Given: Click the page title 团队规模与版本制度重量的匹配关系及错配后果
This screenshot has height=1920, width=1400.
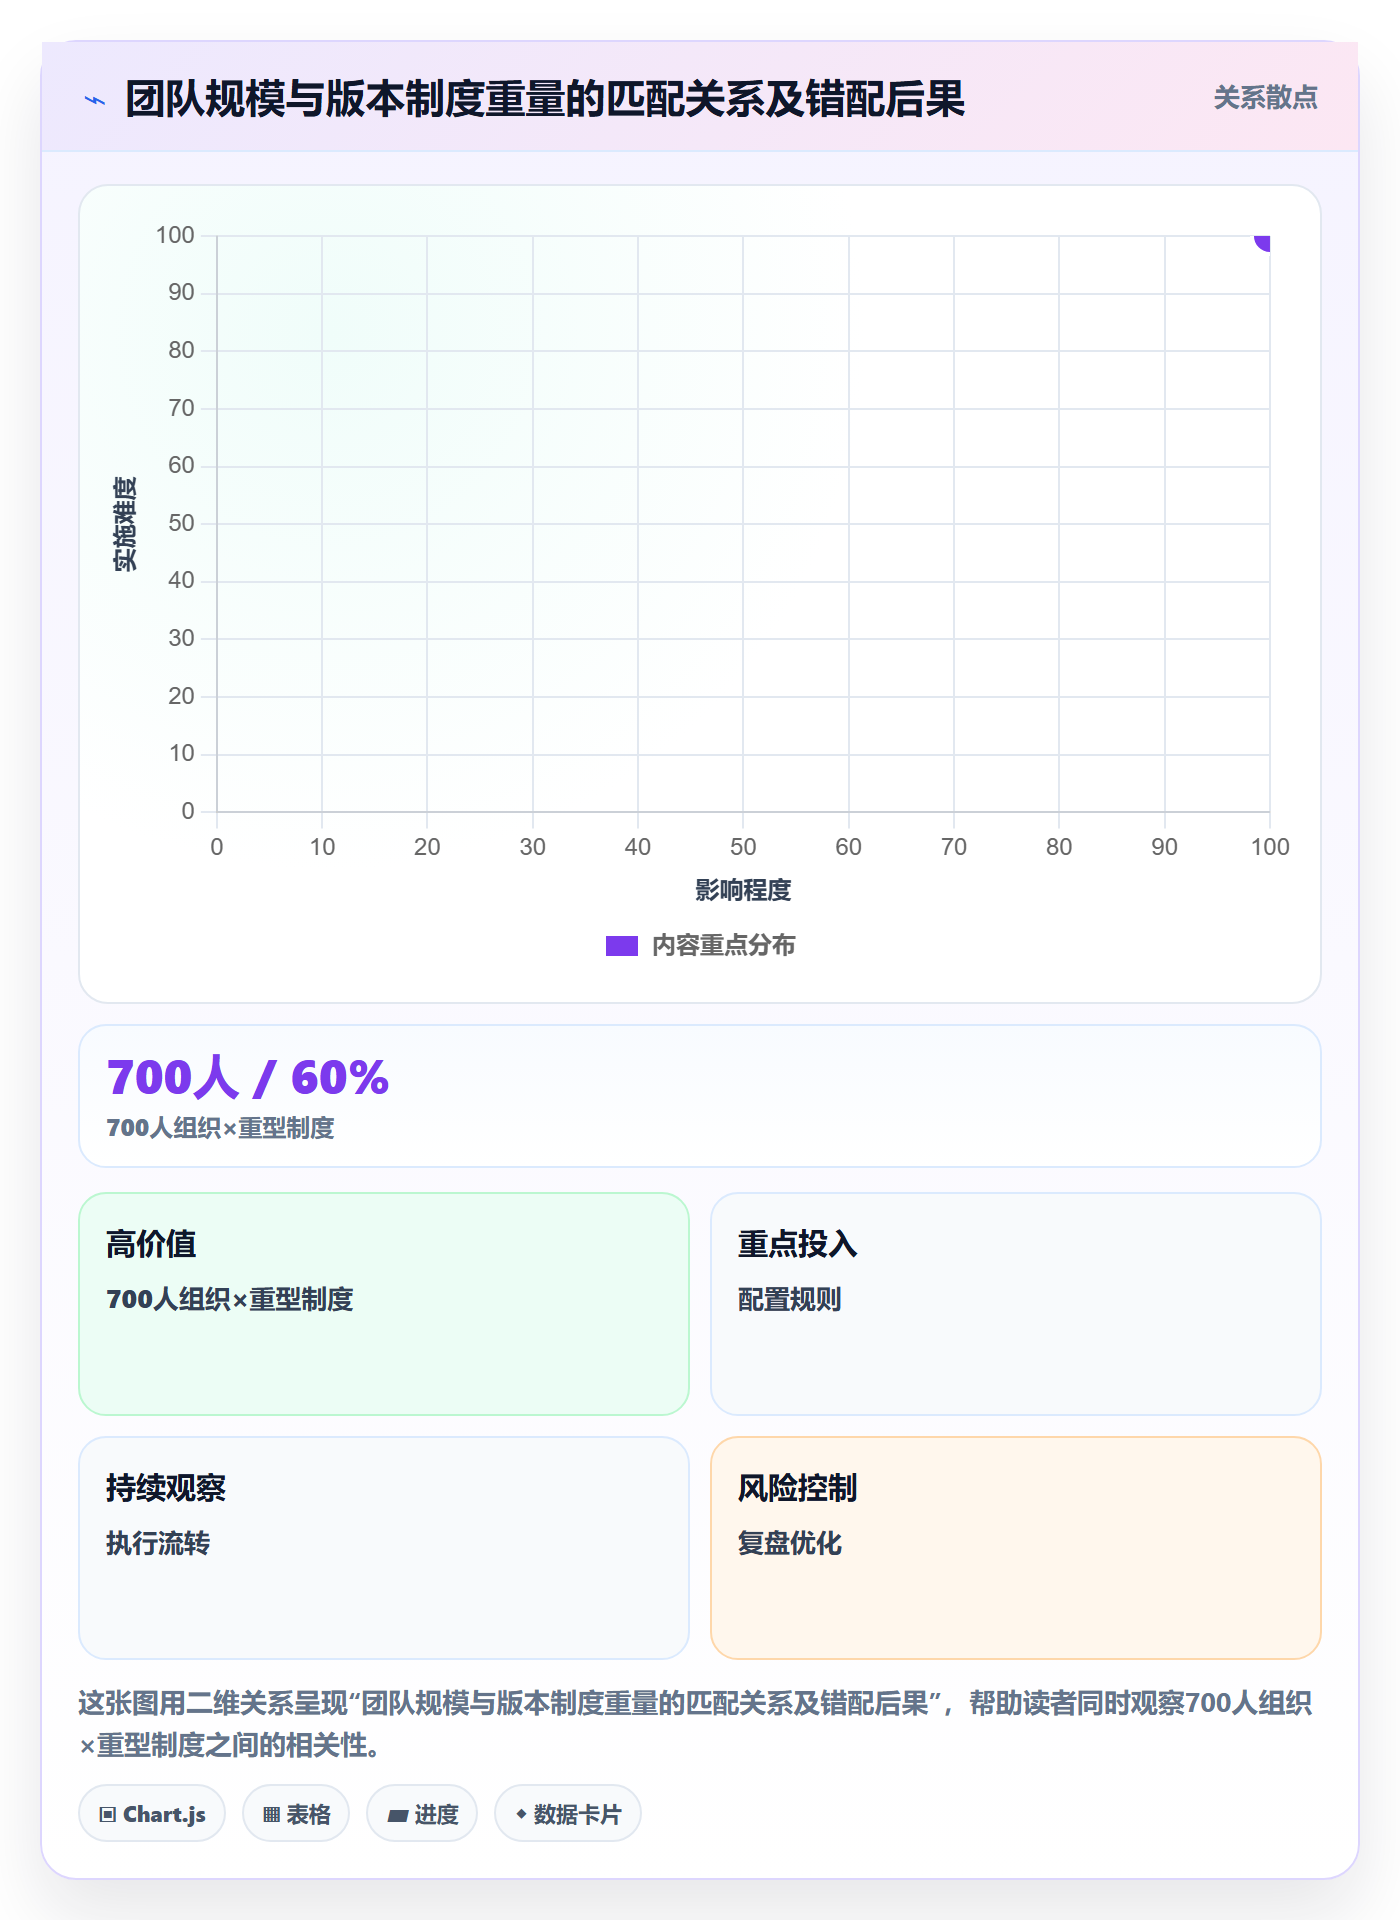Looking at the screenshot, I should tap(545, 99).
